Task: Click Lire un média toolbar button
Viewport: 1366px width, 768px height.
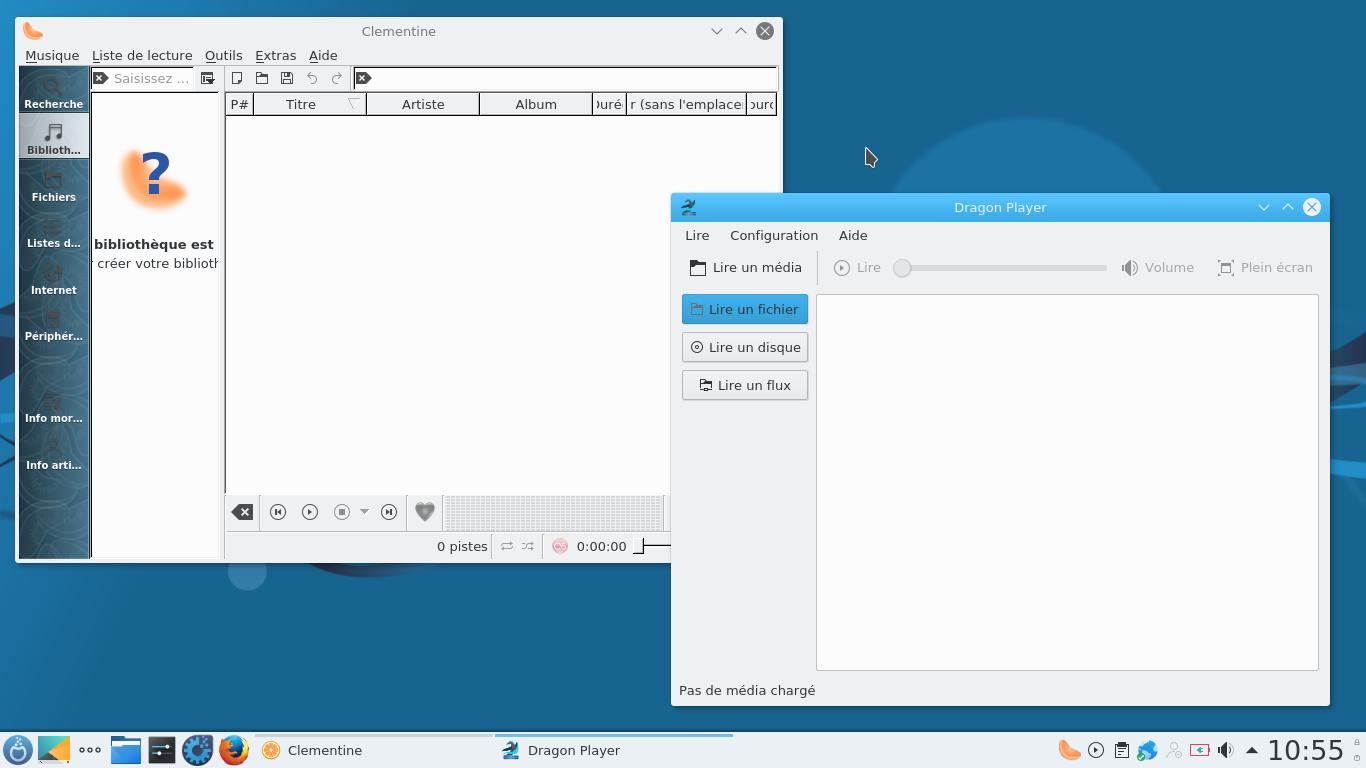Action: pos(746,267)
